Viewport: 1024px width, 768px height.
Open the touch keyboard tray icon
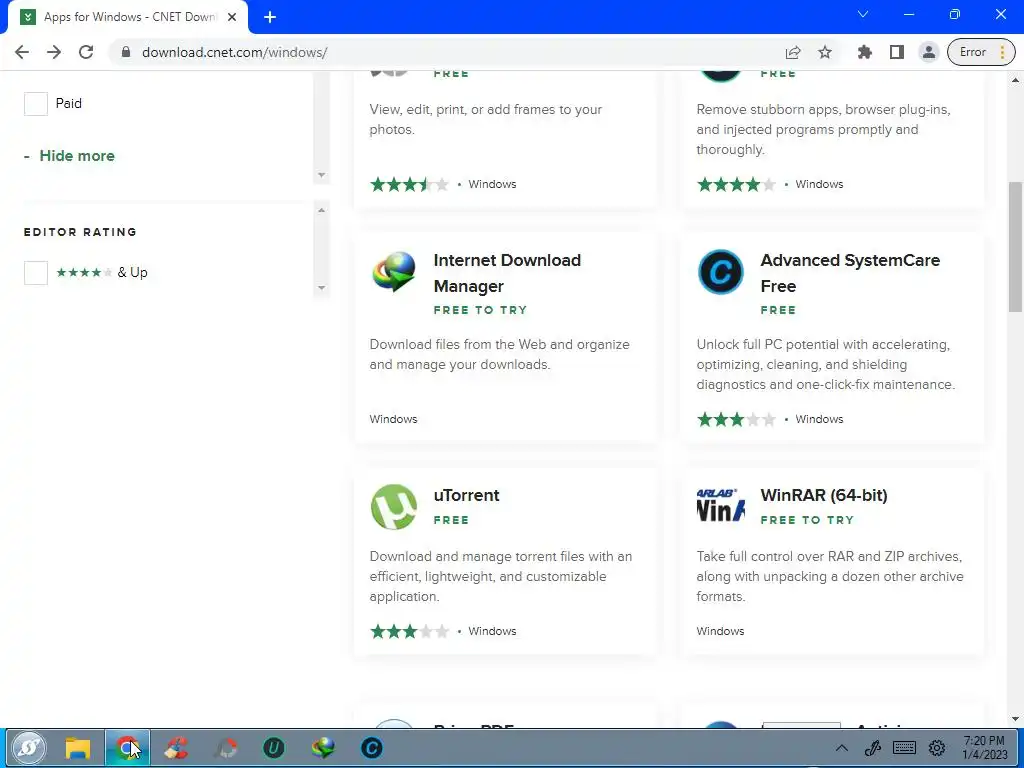point(904,748)
